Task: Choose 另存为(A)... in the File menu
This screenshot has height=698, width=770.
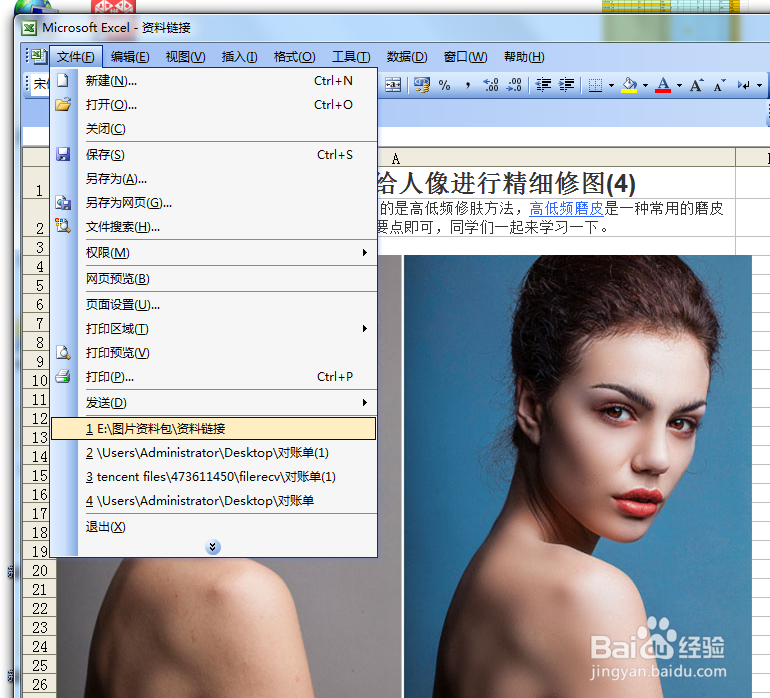Action: tap(214, 179)
